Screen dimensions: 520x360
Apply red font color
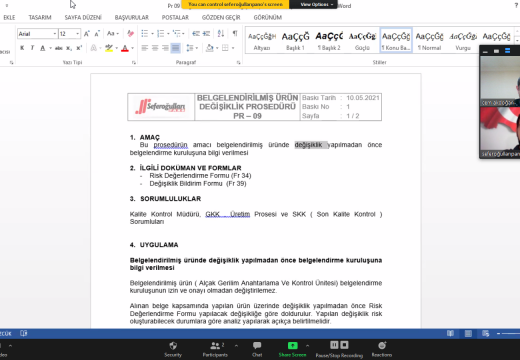[125, 48]
